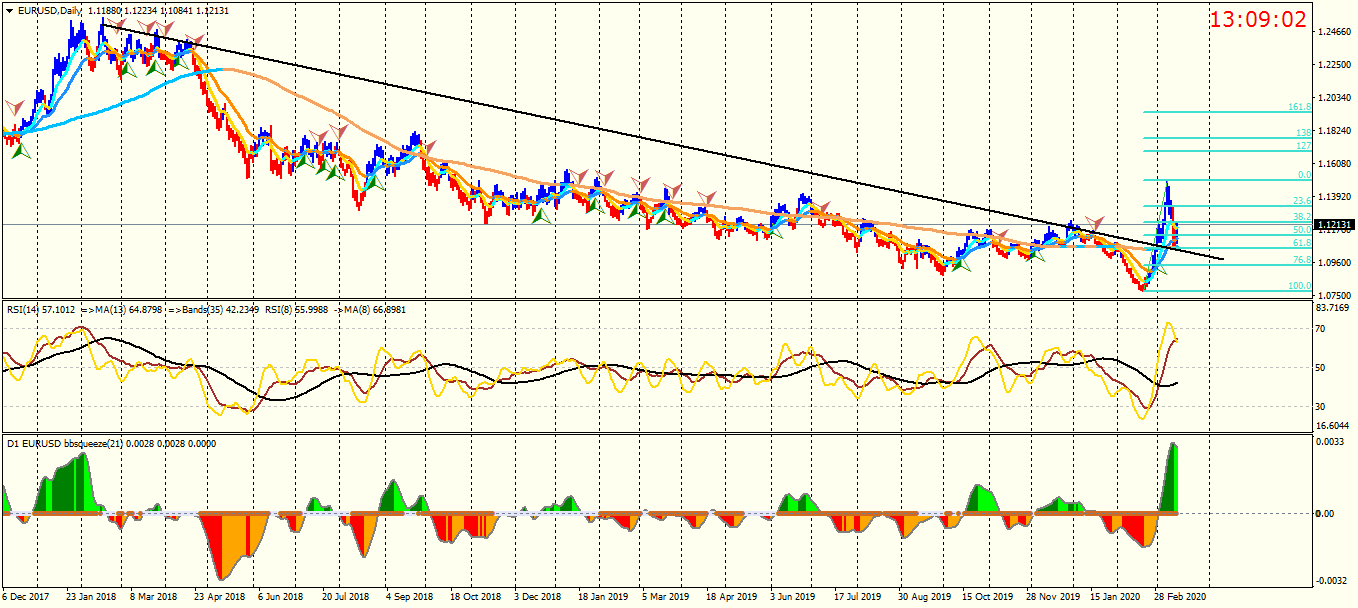Click the 8 Mar 2018 date label

(152, 597)
